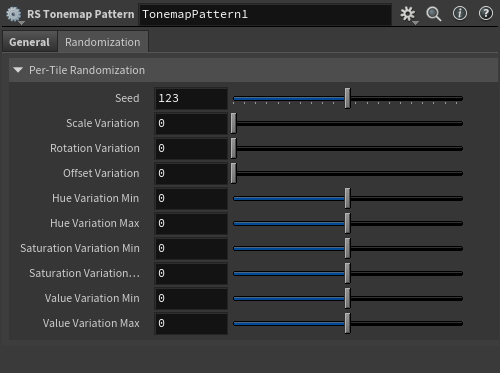Click the Value Variation Max input field

191,323
